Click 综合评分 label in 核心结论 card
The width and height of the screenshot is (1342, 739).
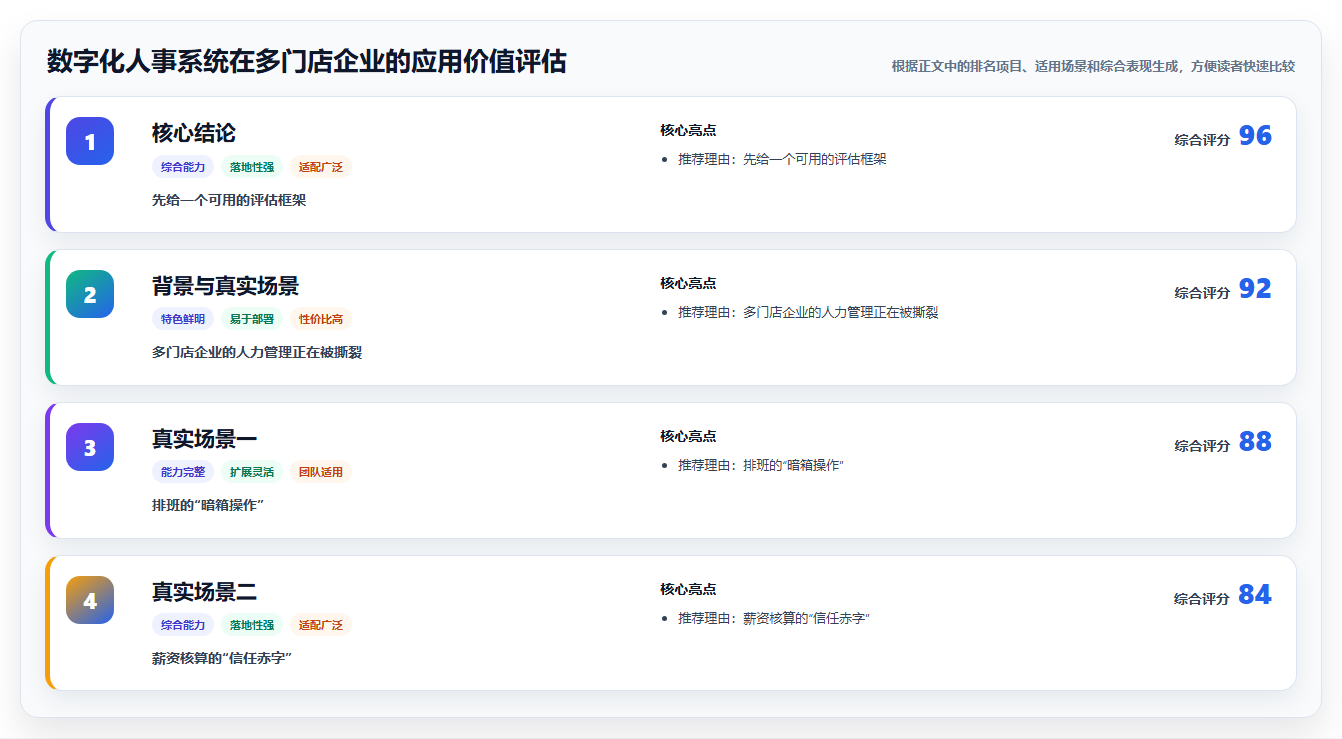point(1202,140)
